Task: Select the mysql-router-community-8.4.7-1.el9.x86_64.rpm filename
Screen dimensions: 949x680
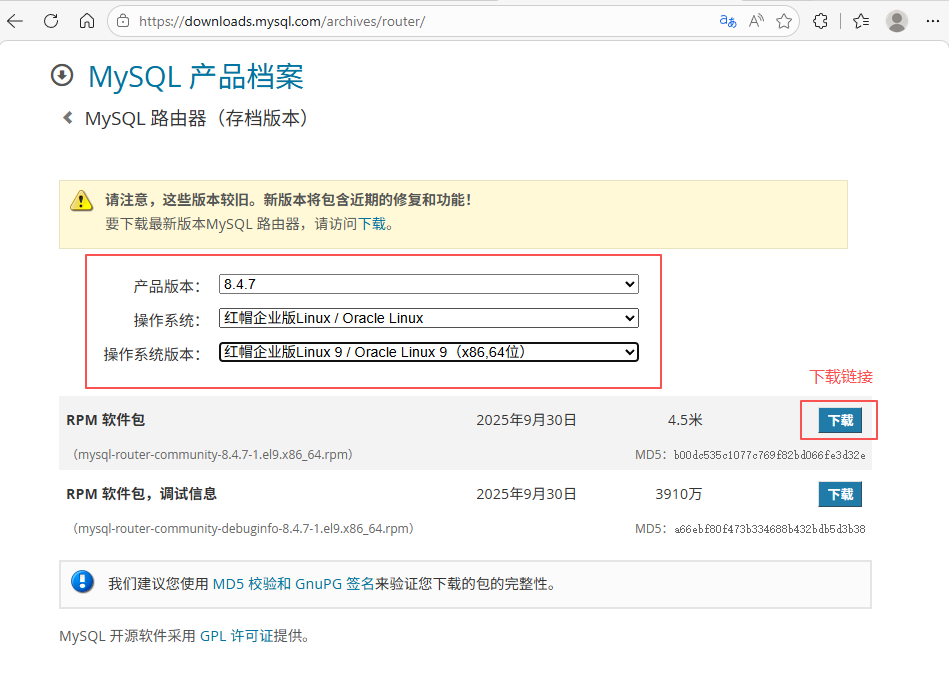Action: [x=213, y=454]
